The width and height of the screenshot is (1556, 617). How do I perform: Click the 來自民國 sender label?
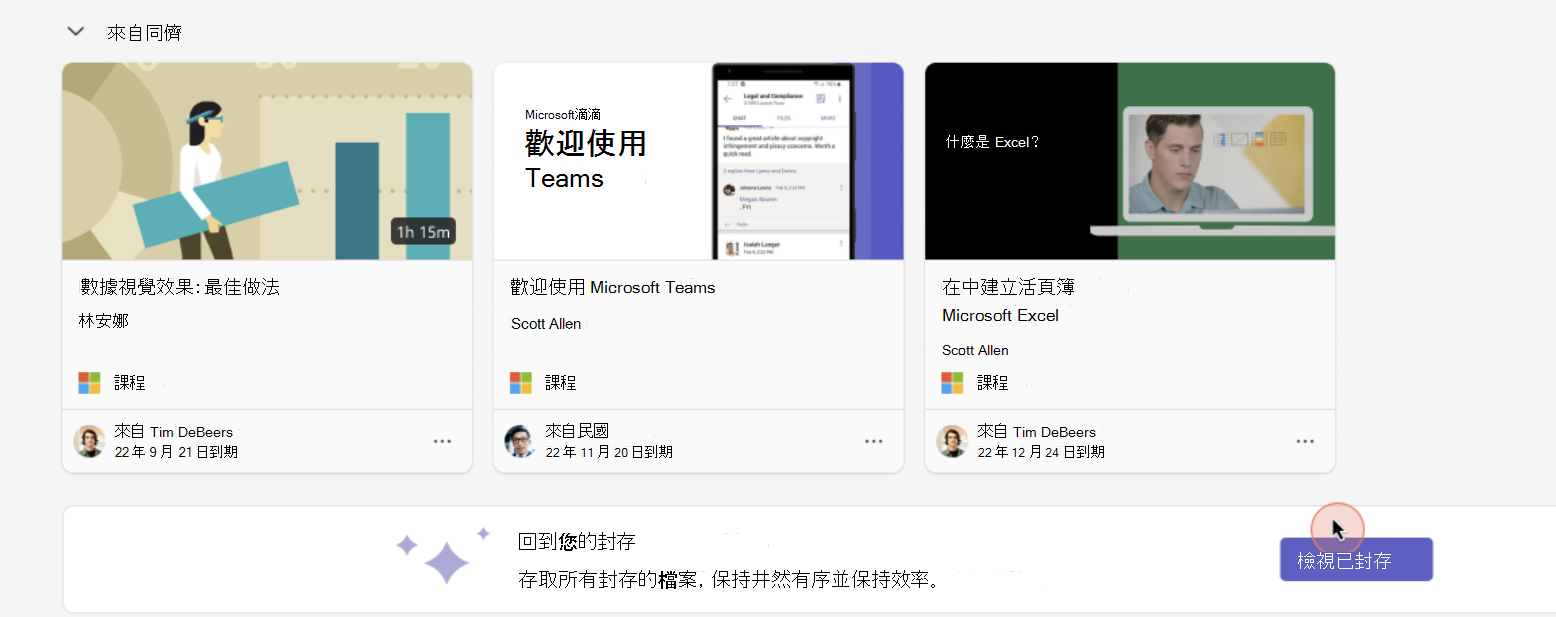click(x=577, y=432)
